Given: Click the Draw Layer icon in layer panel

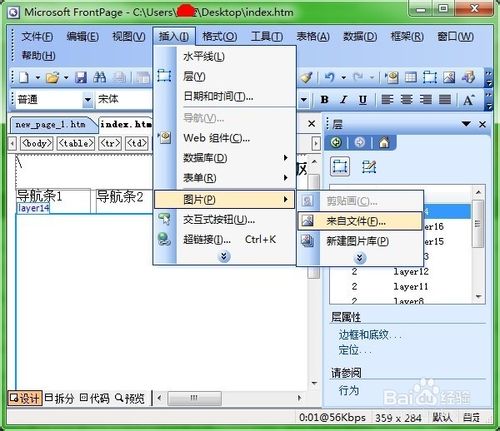Looking at the screenshot, I should [369, 167].
